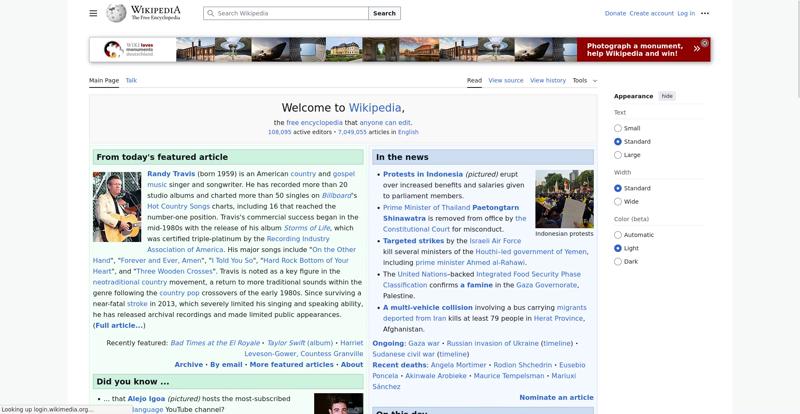
Task: Expand the Tools dropdown
Action: click(x=585, y=81)
